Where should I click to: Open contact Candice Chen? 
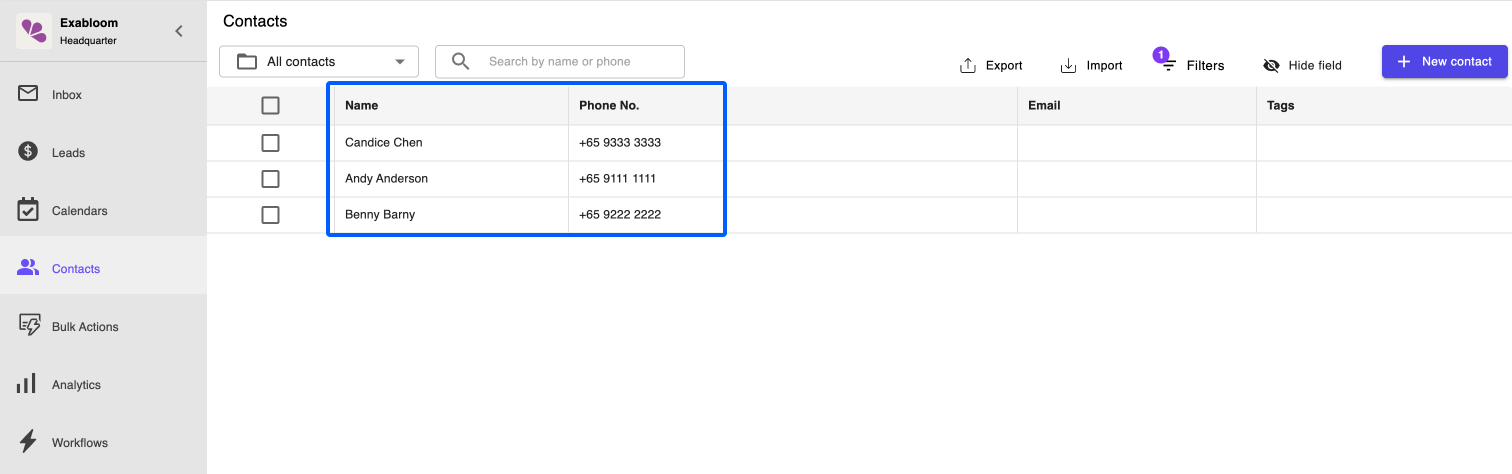coord(384,142)
